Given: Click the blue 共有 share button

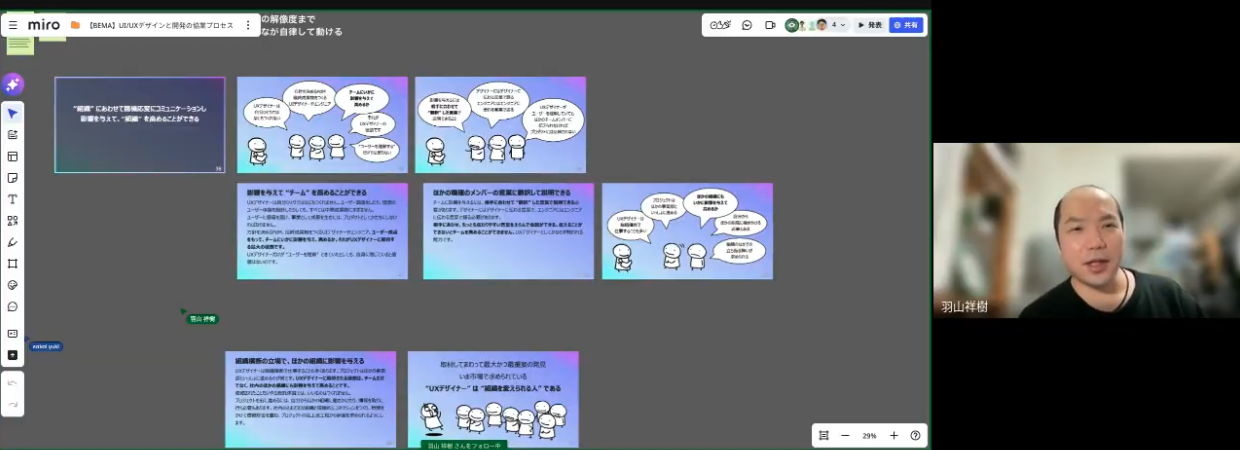Looking at the screenshot, I should [906, 25].
